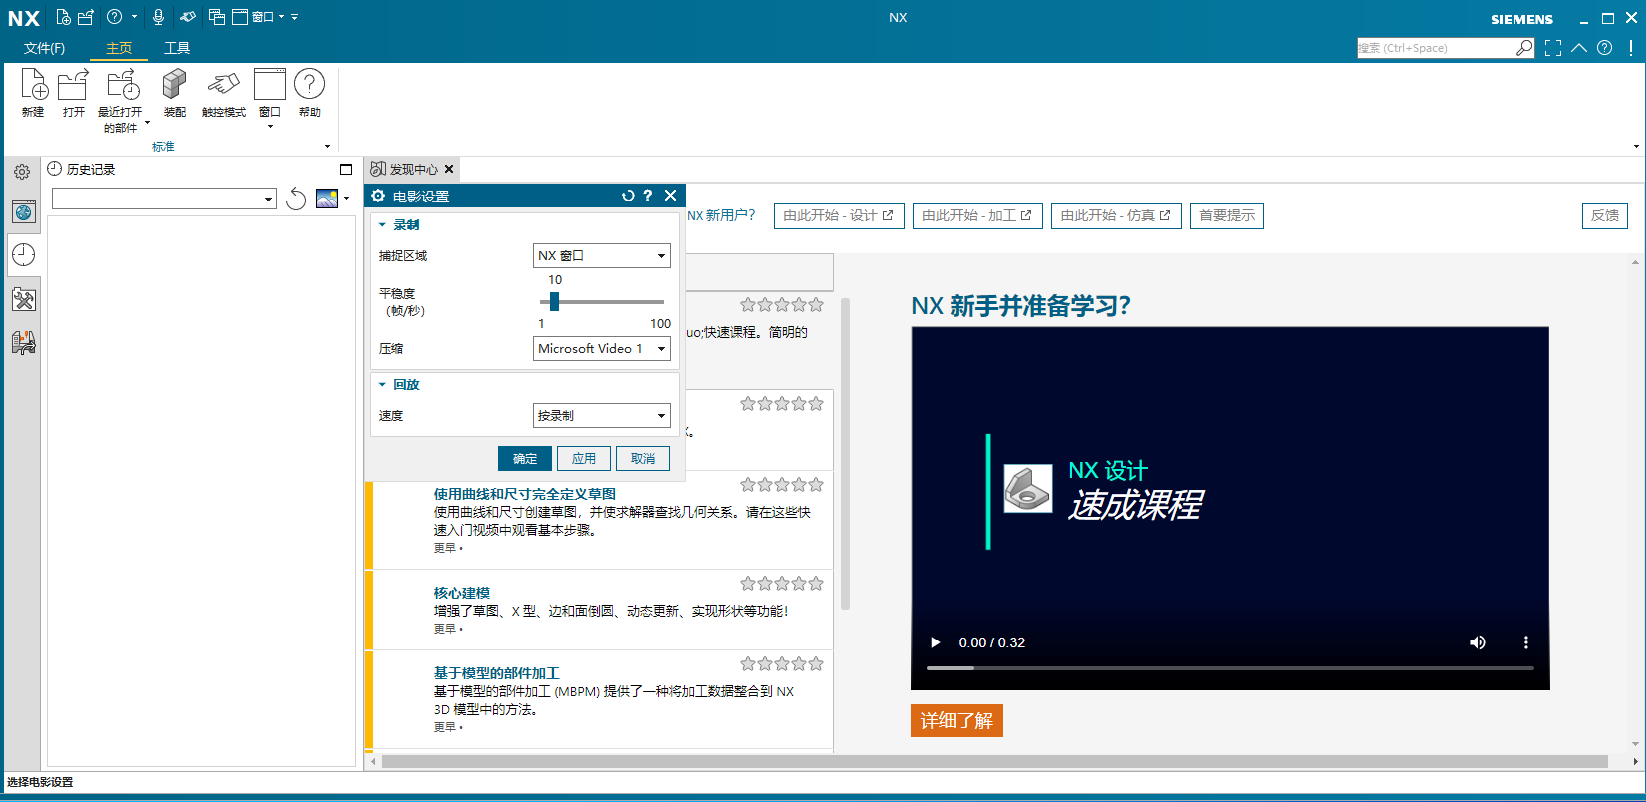Click the Movie Settings dialog help icon
This screenshot has width=1646, height=802.
coord(648,196)
